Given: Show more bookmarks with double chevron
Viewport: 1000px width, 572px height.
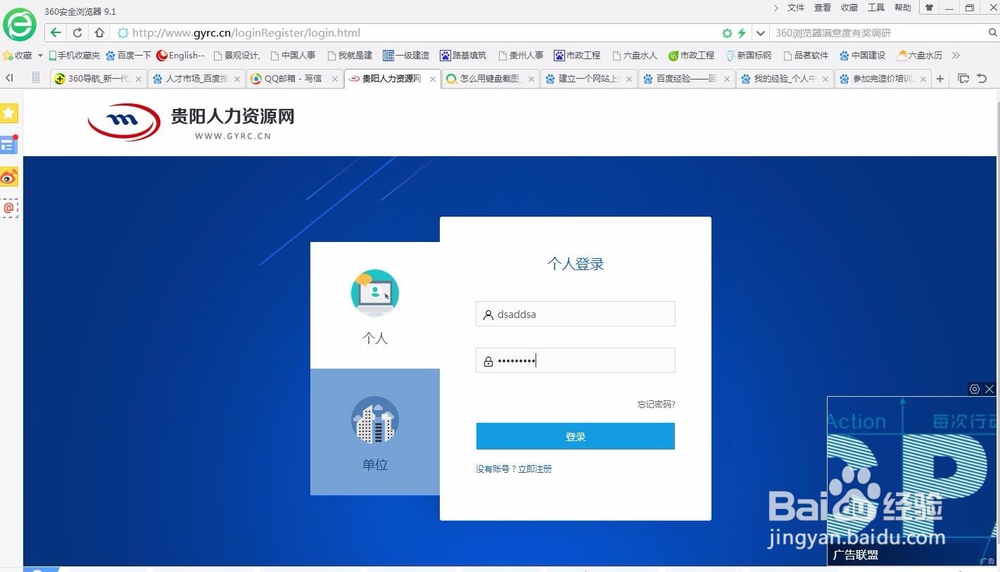Looking at the screenshot, I should [956, 55].
